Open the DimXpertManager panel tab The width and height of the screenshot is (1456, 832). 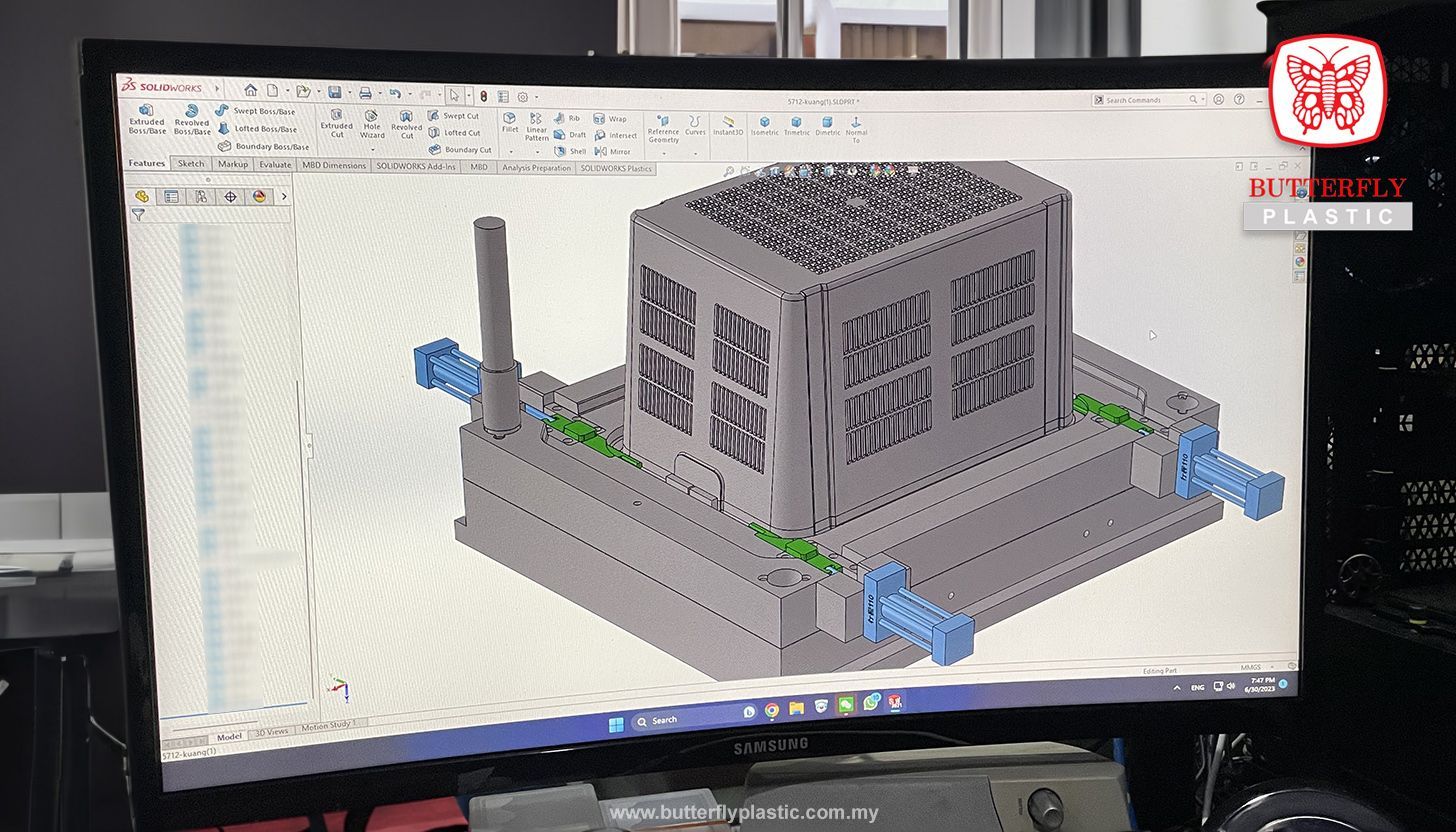pyautogui.click(x=230, y=196)
